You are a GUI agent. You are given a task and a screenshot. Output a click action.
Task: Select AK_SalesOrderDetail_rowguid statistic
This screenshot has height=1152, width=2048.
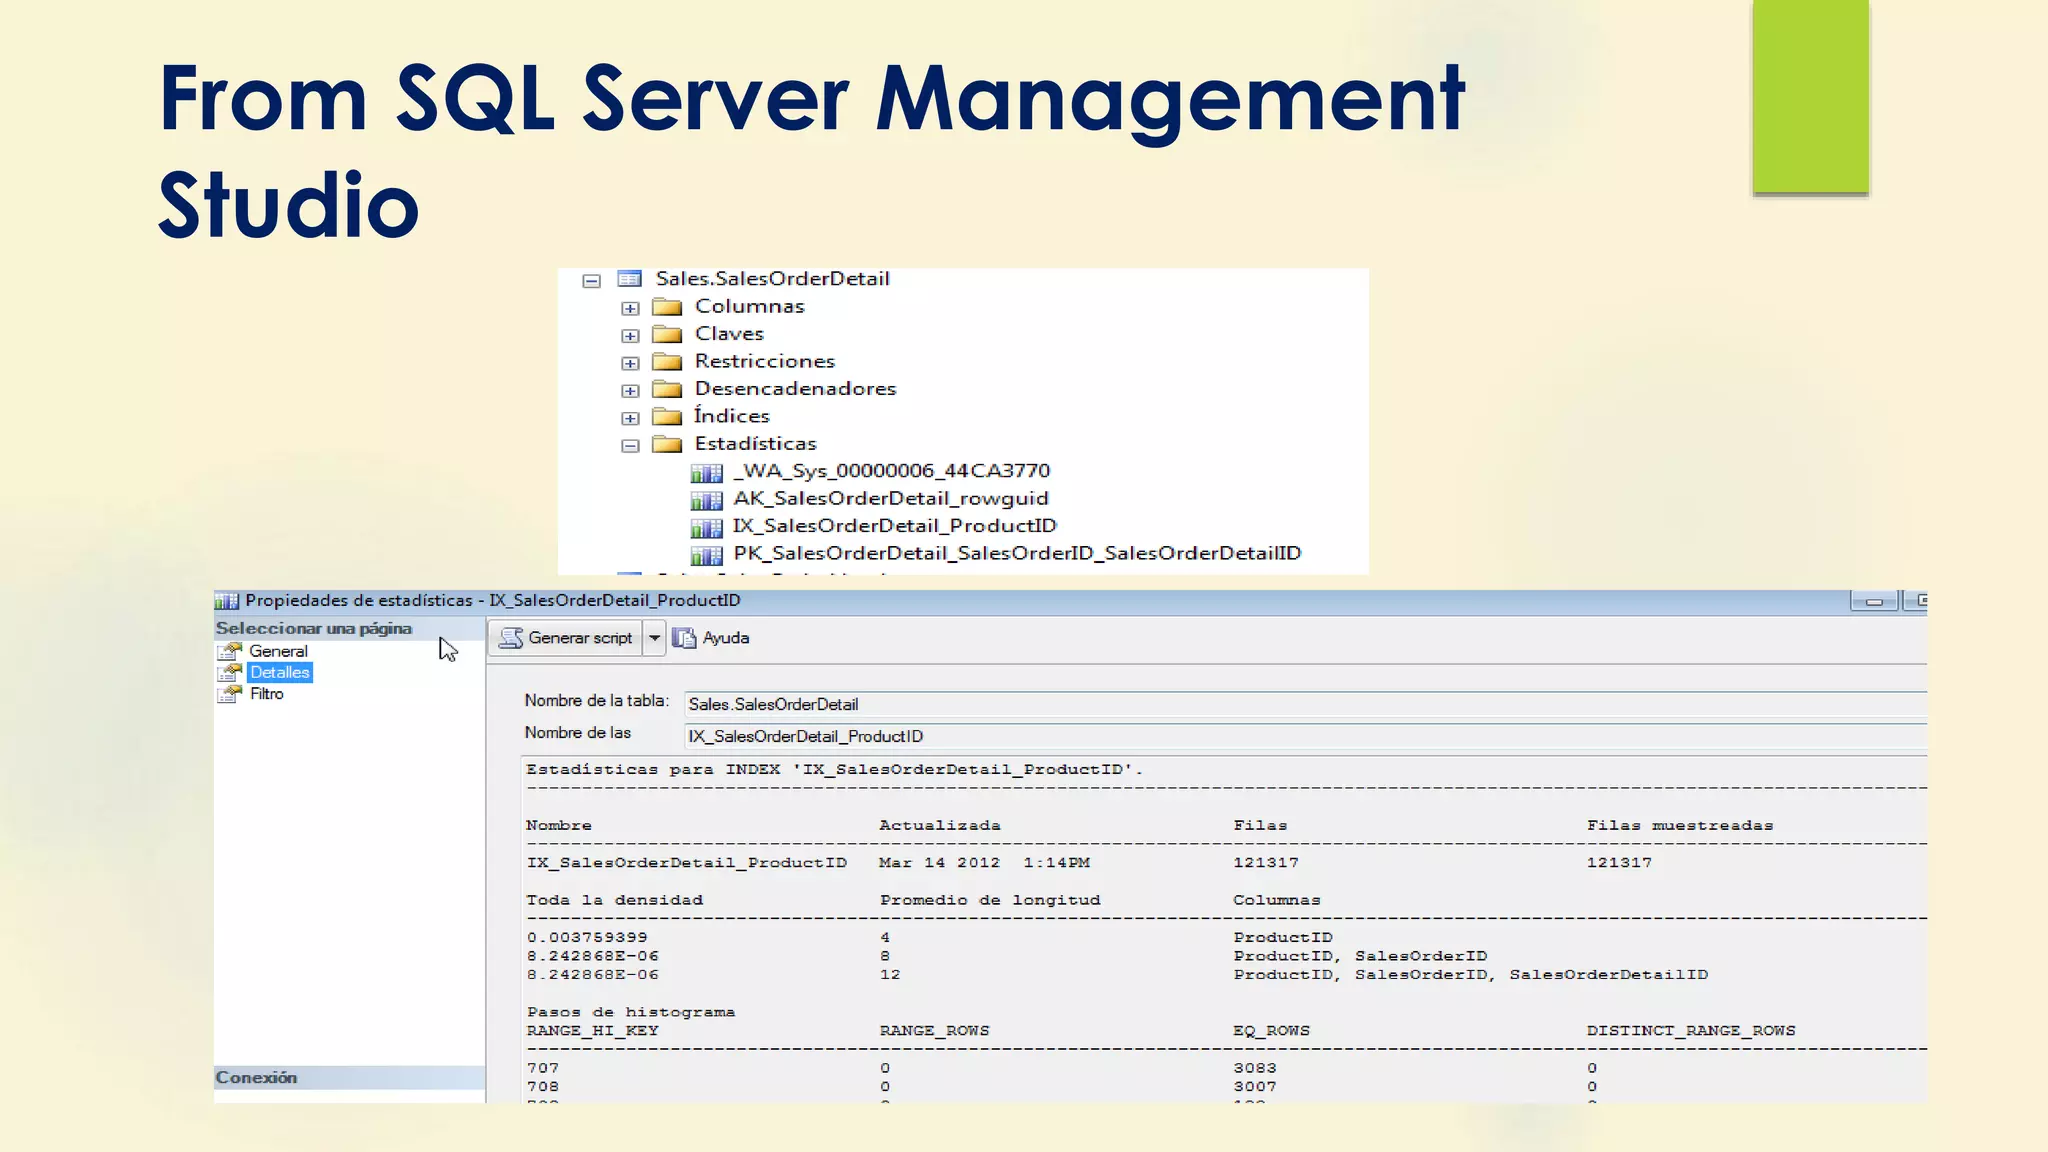coord(890,499)
